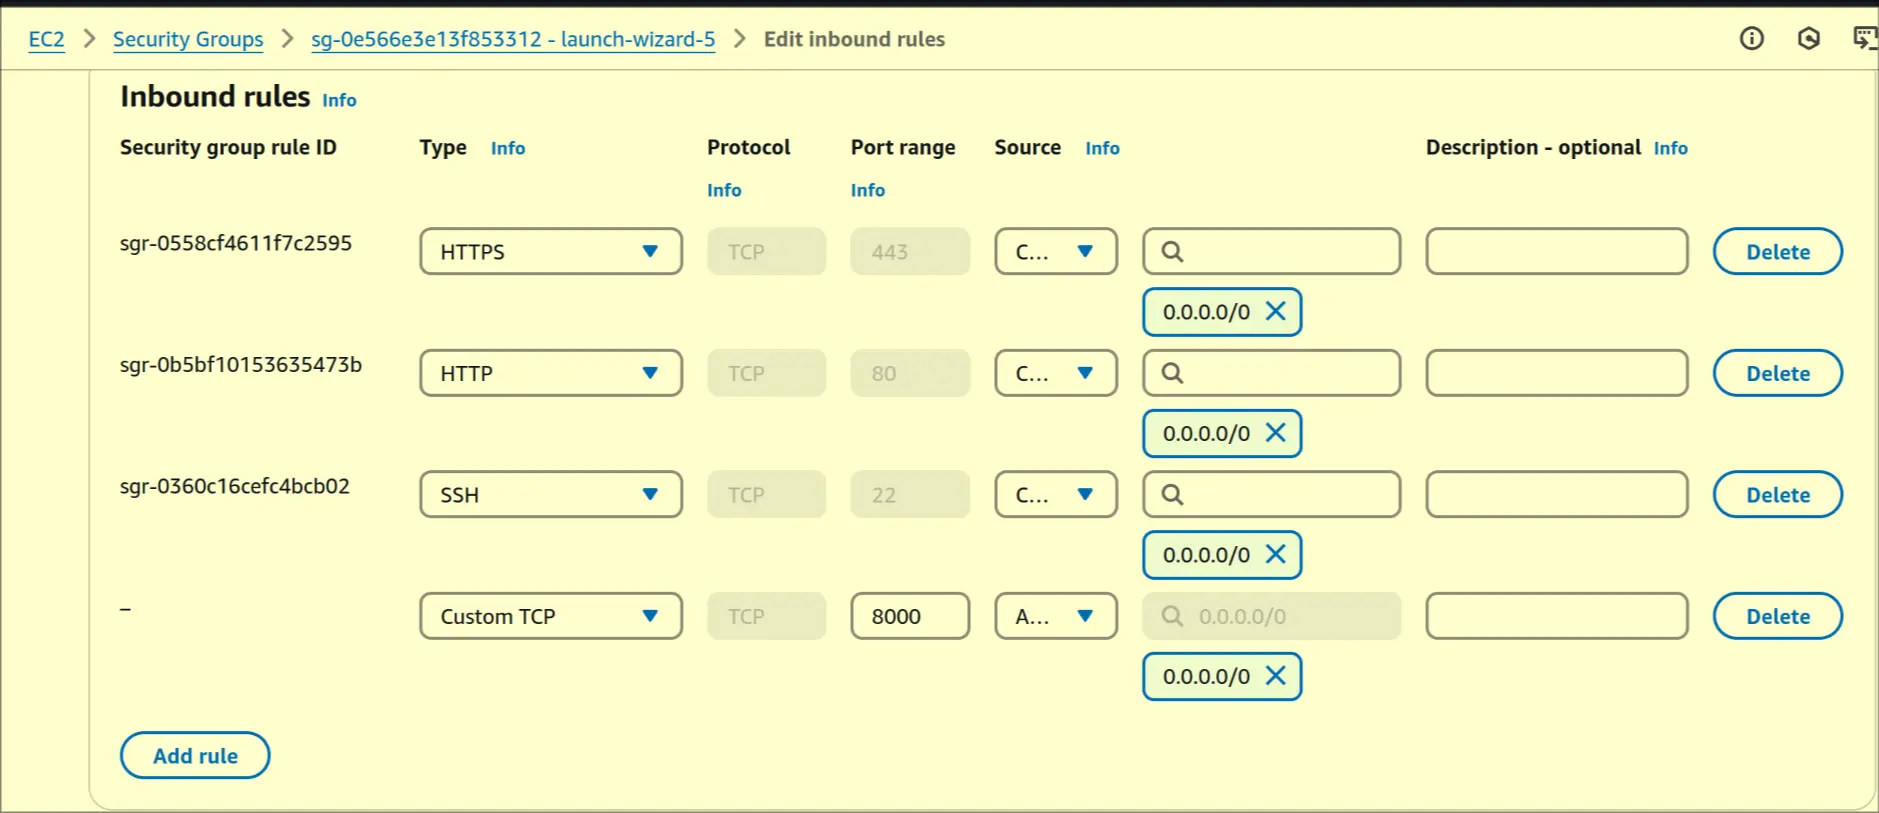Click the search icon in the HTTPS source field
This screenshot has height=813, width=1879.
tap(1172, 252)
